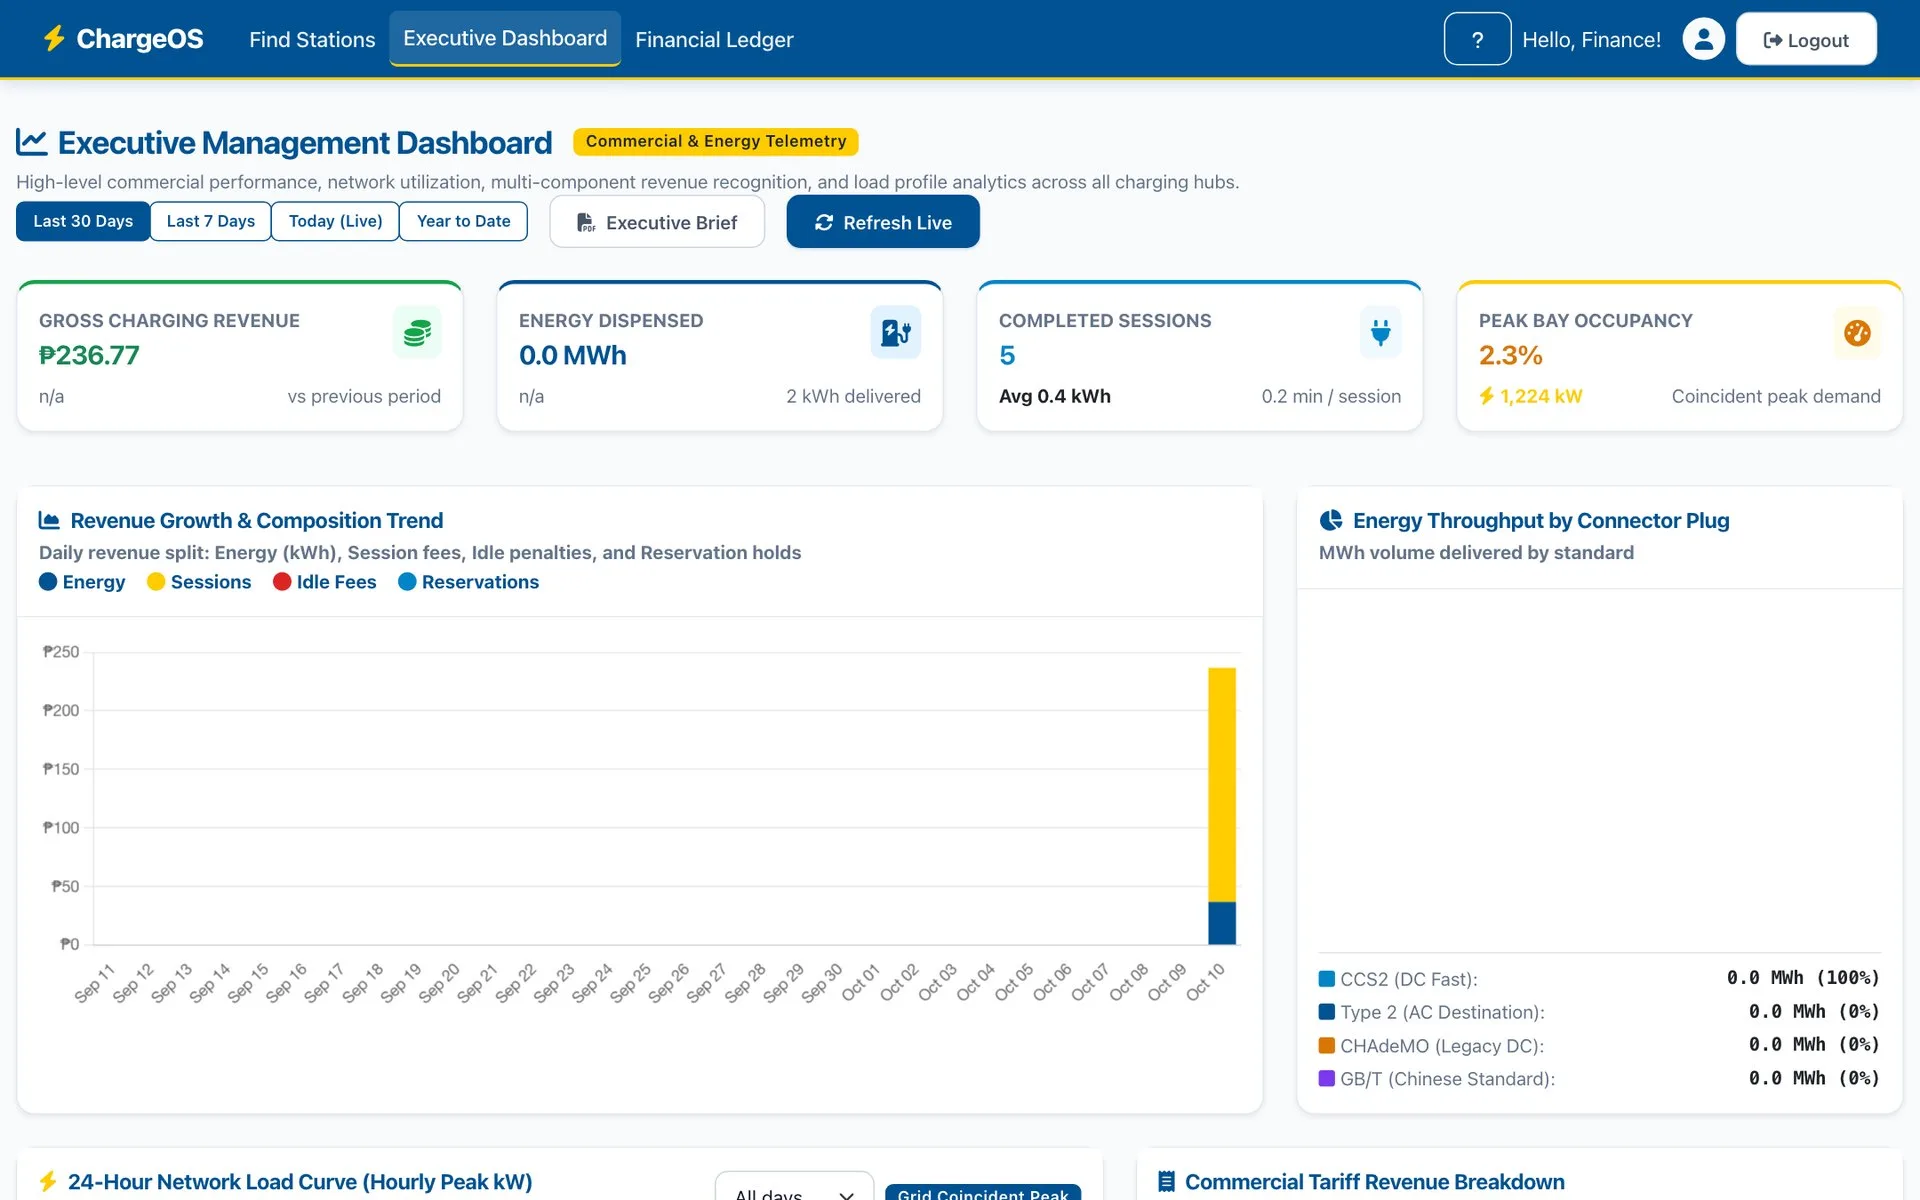Click the CHAdeMO (Legacy DC) orange swatch
The height and width of the screenshot is (1200, 1920).
point(1327,1045)
